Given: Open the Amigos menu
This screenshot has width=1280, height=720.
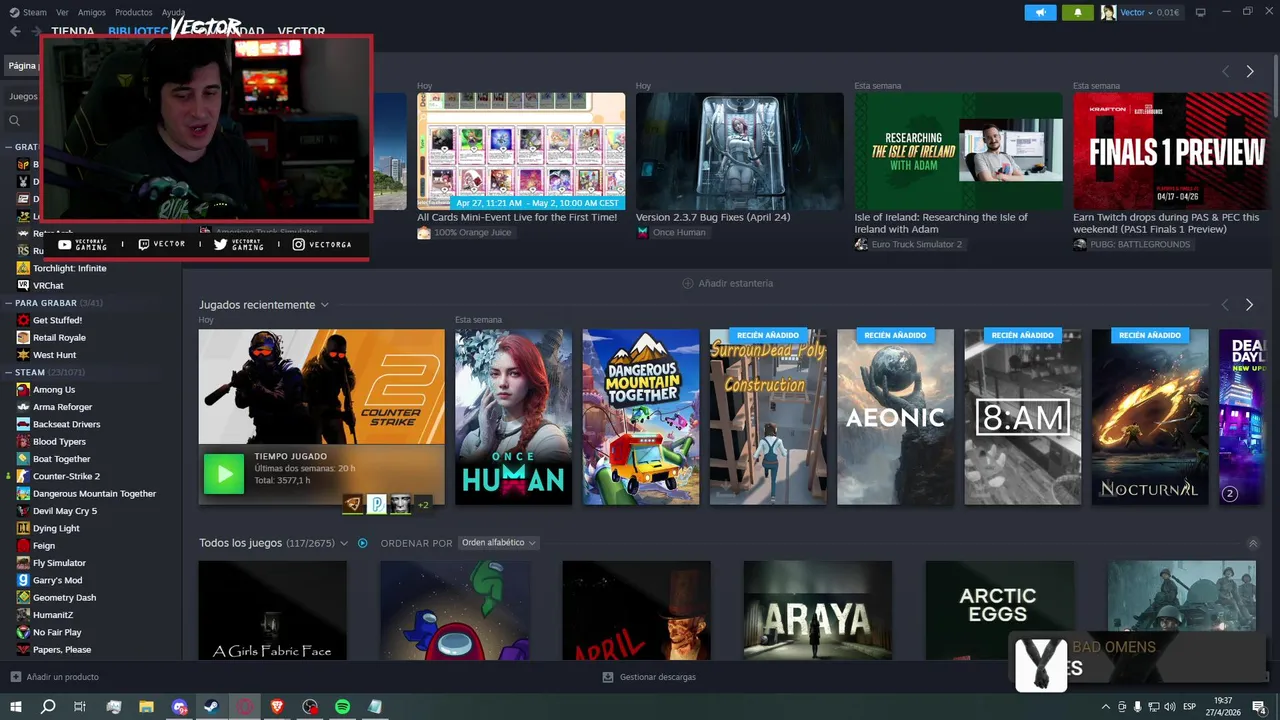Looking at the screenshot, I should [x=92, y=12].
